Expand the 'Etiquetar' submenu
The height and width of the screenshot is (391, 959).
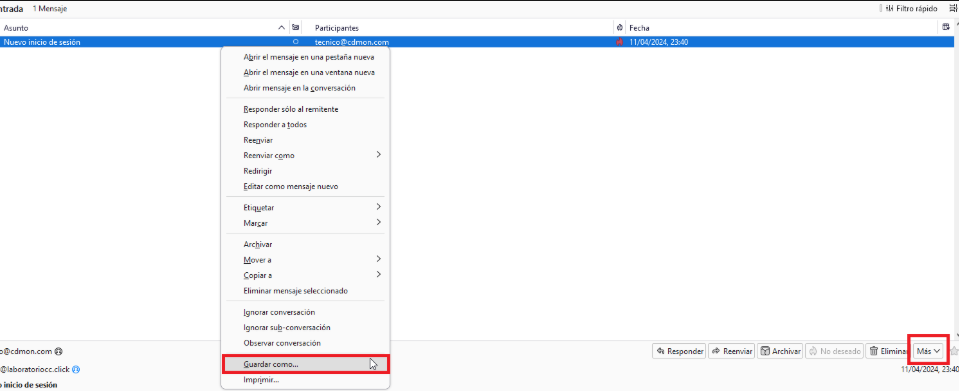[305, 207]
